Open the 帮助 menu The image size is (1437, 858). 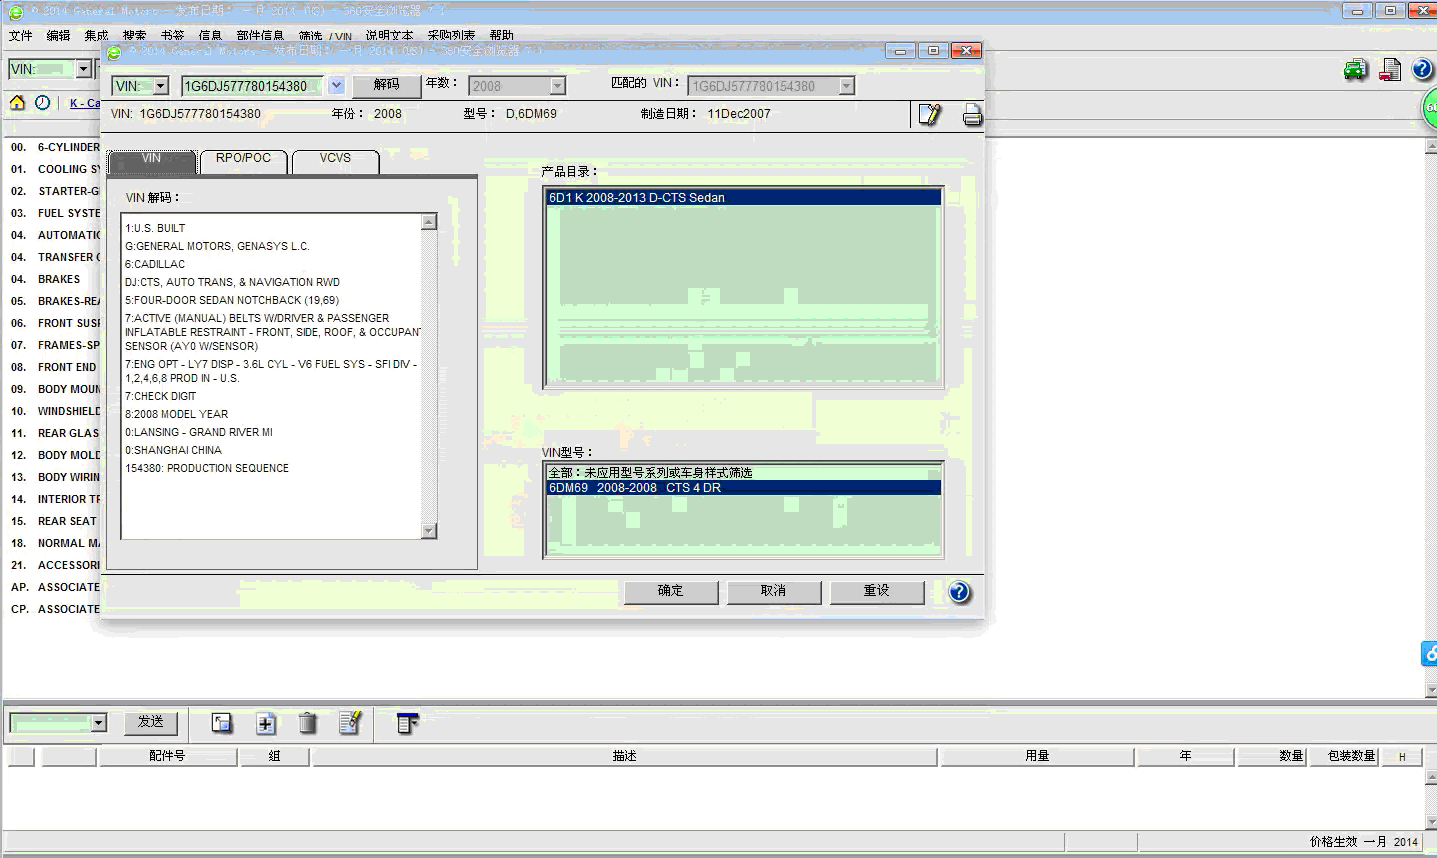(x=501, y=35)
